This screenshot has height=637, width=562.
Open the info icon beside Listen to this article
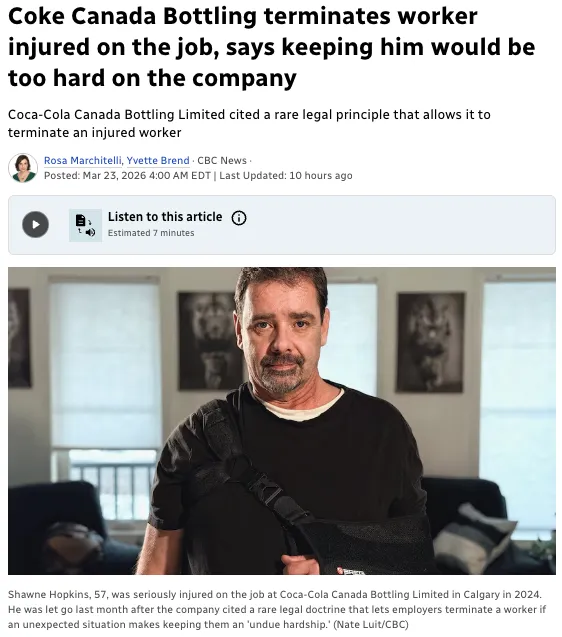click(x=239, y=218)
